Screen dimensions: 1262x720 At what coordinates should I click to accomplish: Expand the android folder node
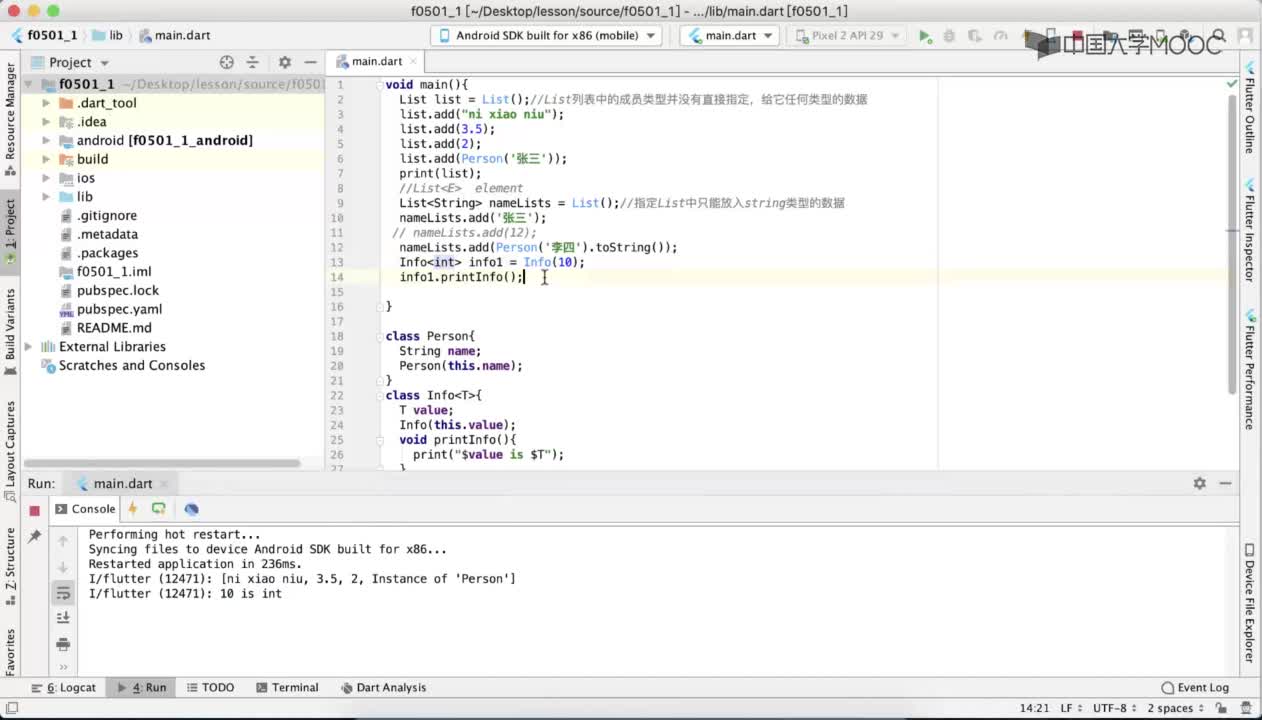46,141
